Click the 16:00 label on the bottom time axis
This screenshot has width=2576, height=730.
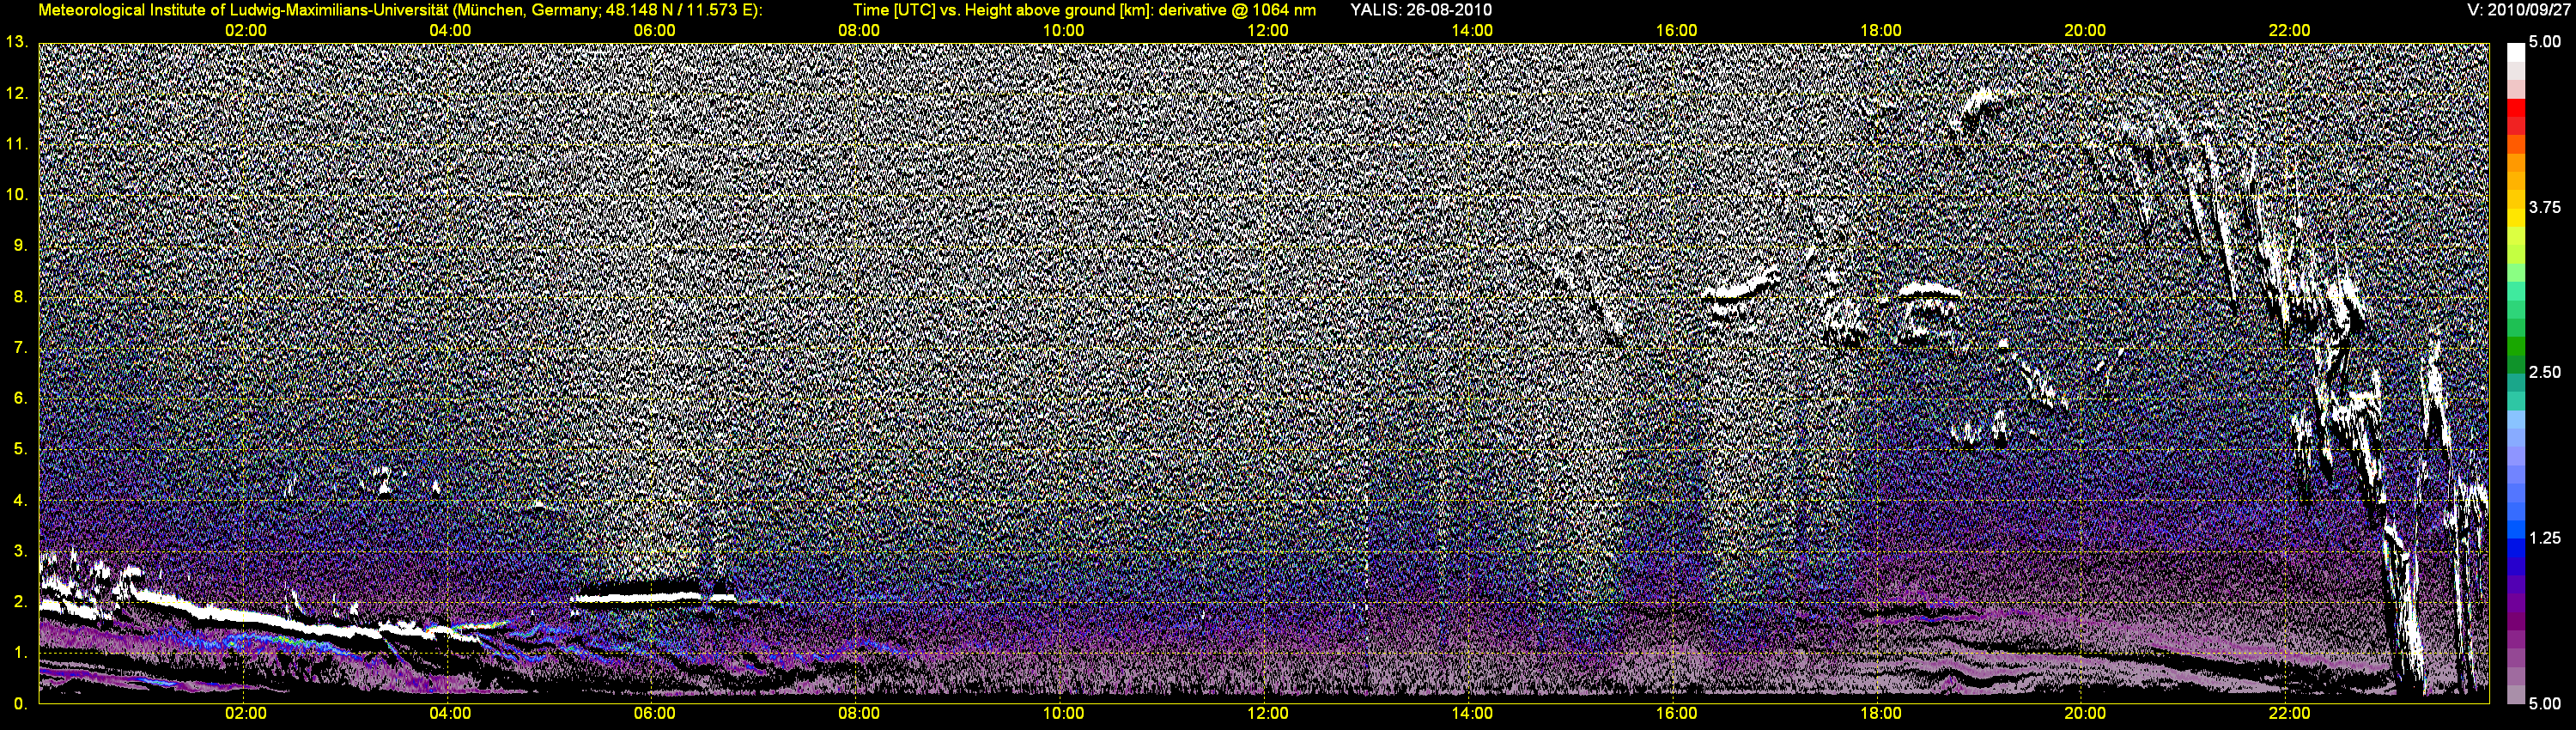click(1676, 713)
